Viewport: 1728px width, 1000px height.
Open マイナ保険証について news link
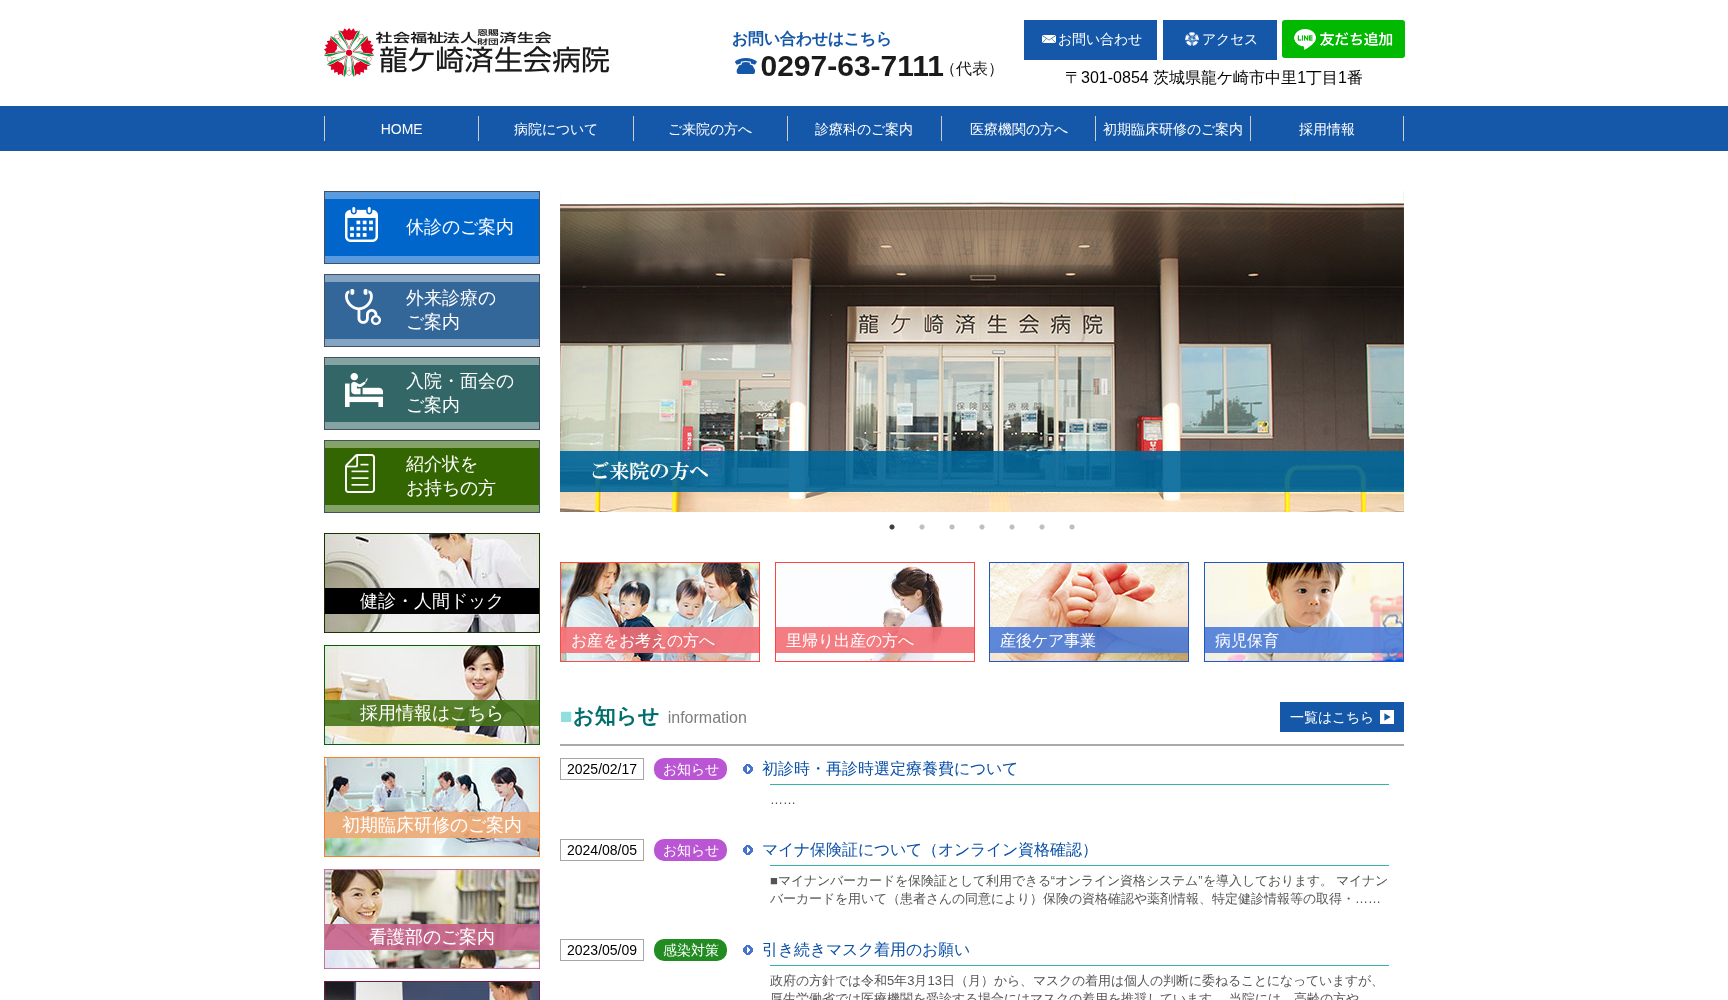coord(929,850)
